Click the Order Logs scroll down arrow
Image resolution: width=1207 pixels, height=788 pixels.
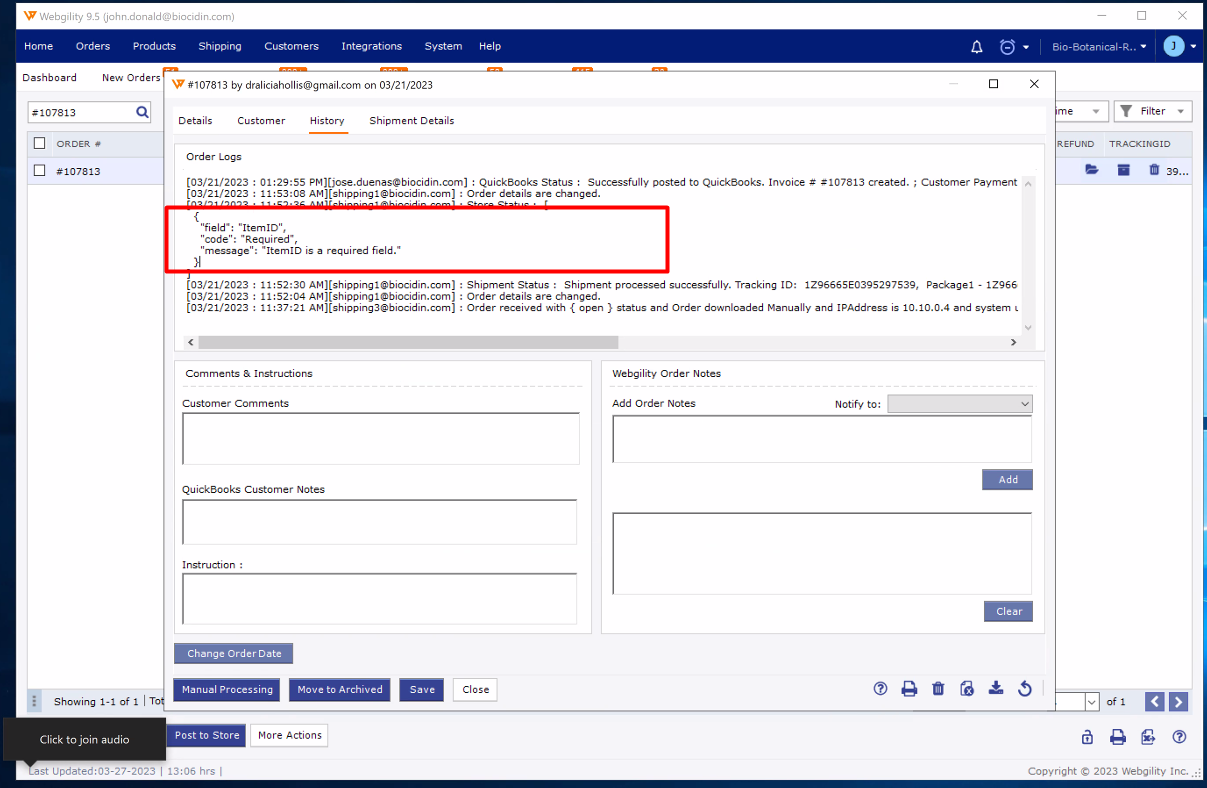[1028, 327]
